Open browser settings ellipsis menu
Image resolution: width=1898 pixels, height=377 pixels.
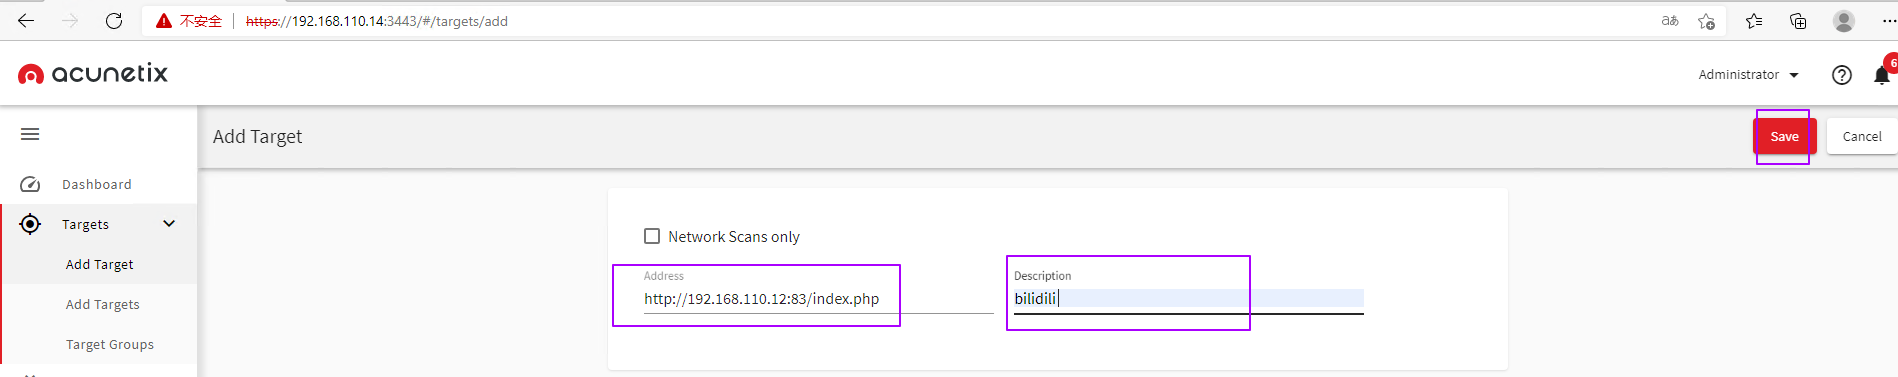coord(1882,21)
